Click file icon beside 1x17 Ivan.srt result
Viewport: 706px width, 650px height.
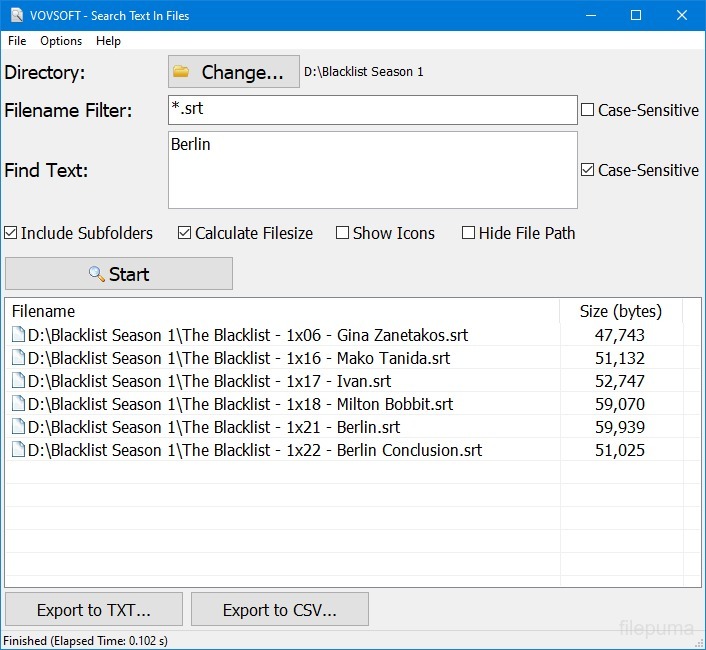[x=19, y=382]
